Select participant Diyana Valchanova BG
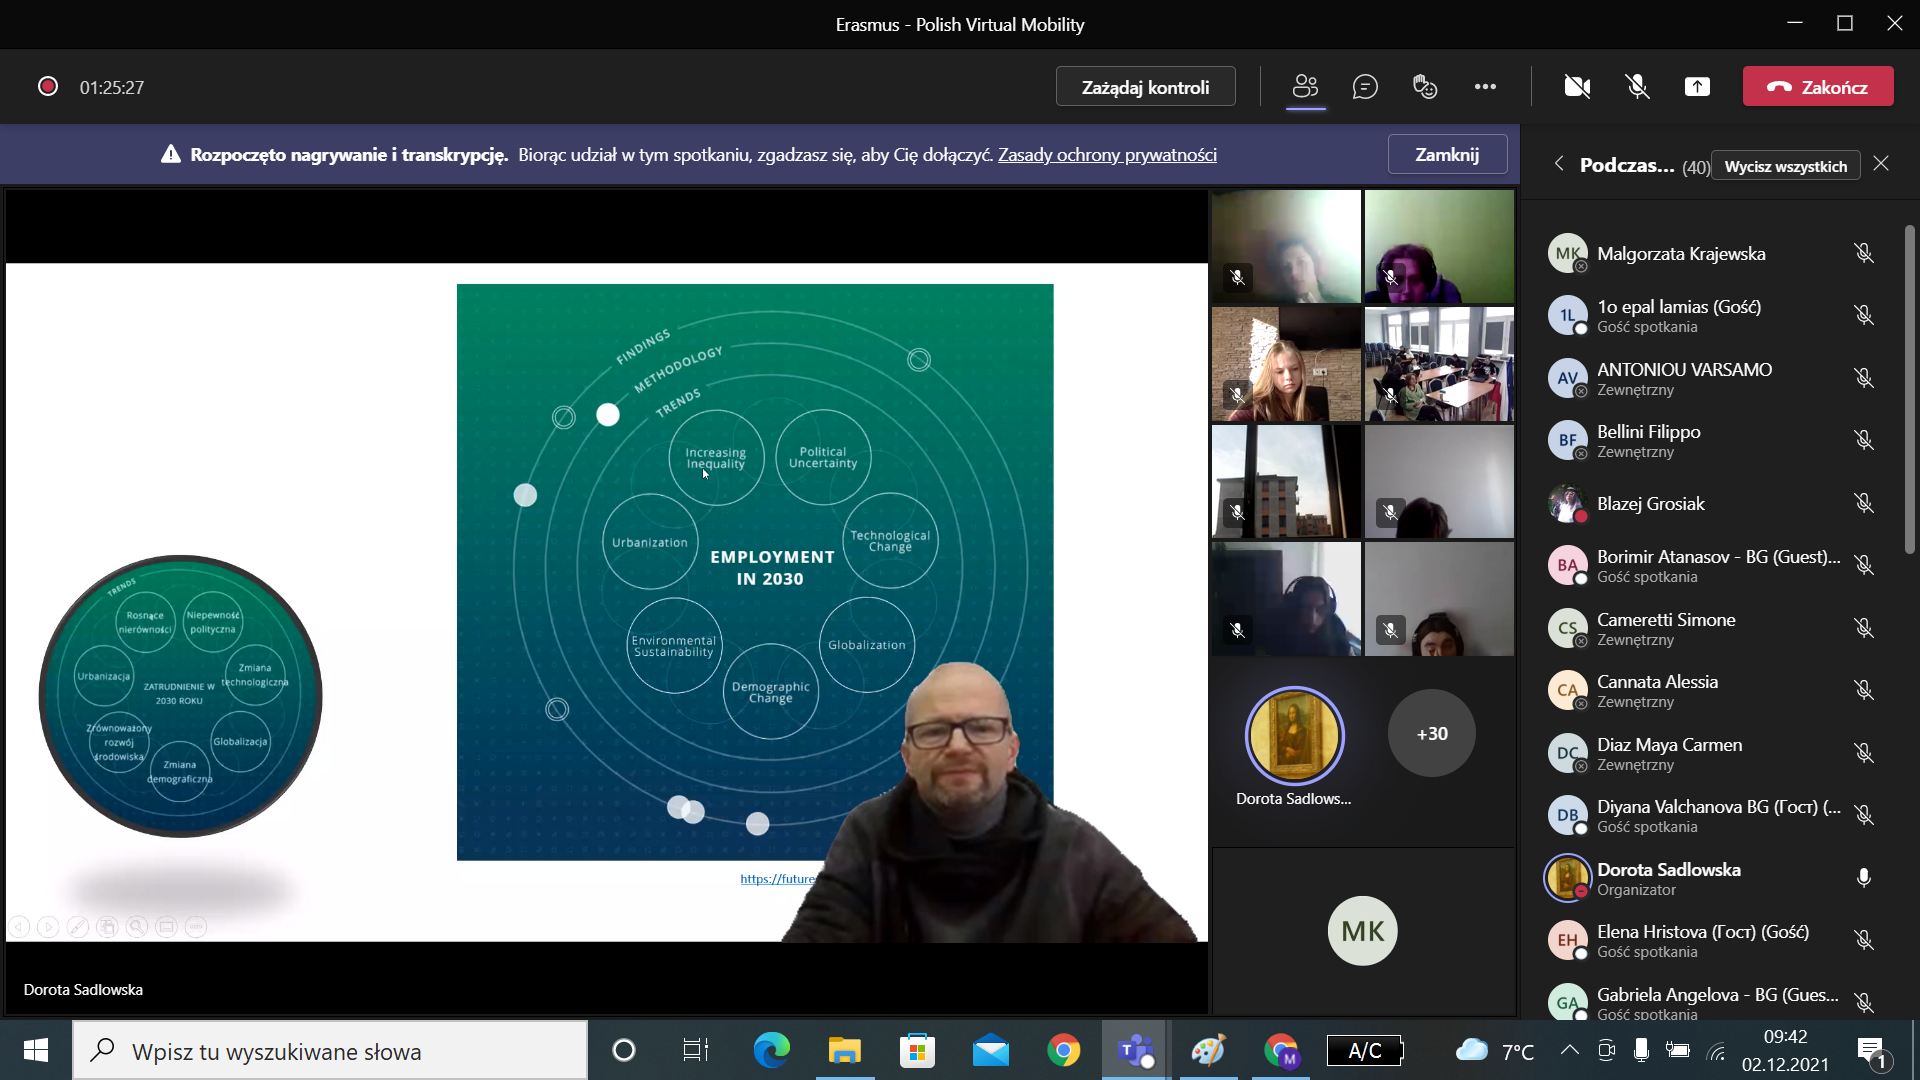The image size is (1920, 1080). (1712, 816)
